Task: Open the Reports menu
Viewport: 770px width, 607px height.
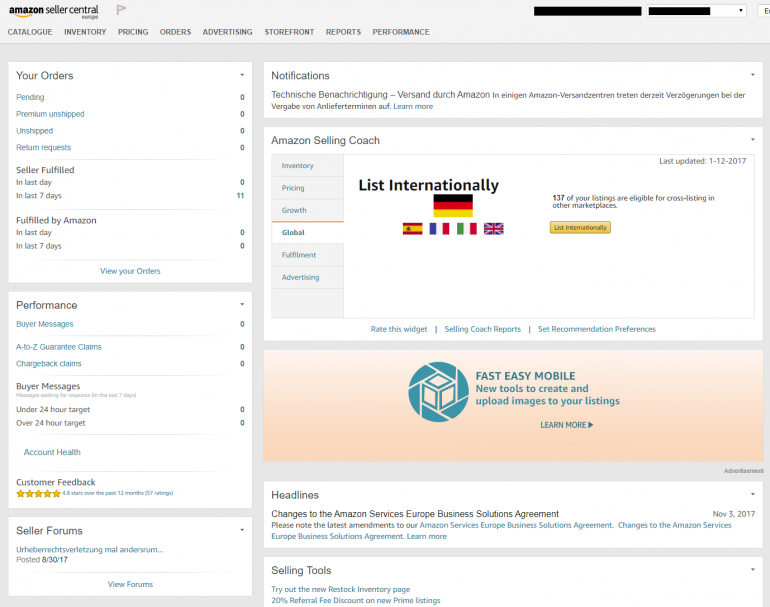Action: pyautogui.click(x=343, y=32)
